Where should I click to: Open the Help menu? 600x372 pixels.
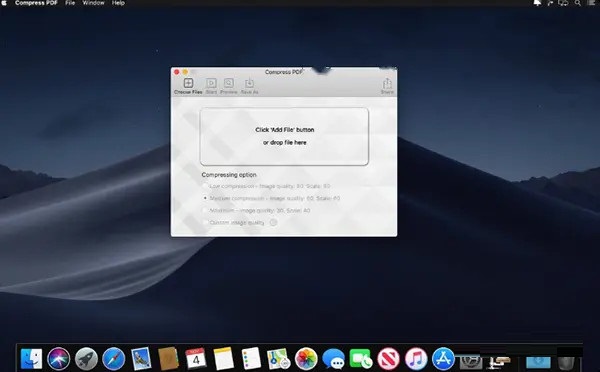[118, 3]
